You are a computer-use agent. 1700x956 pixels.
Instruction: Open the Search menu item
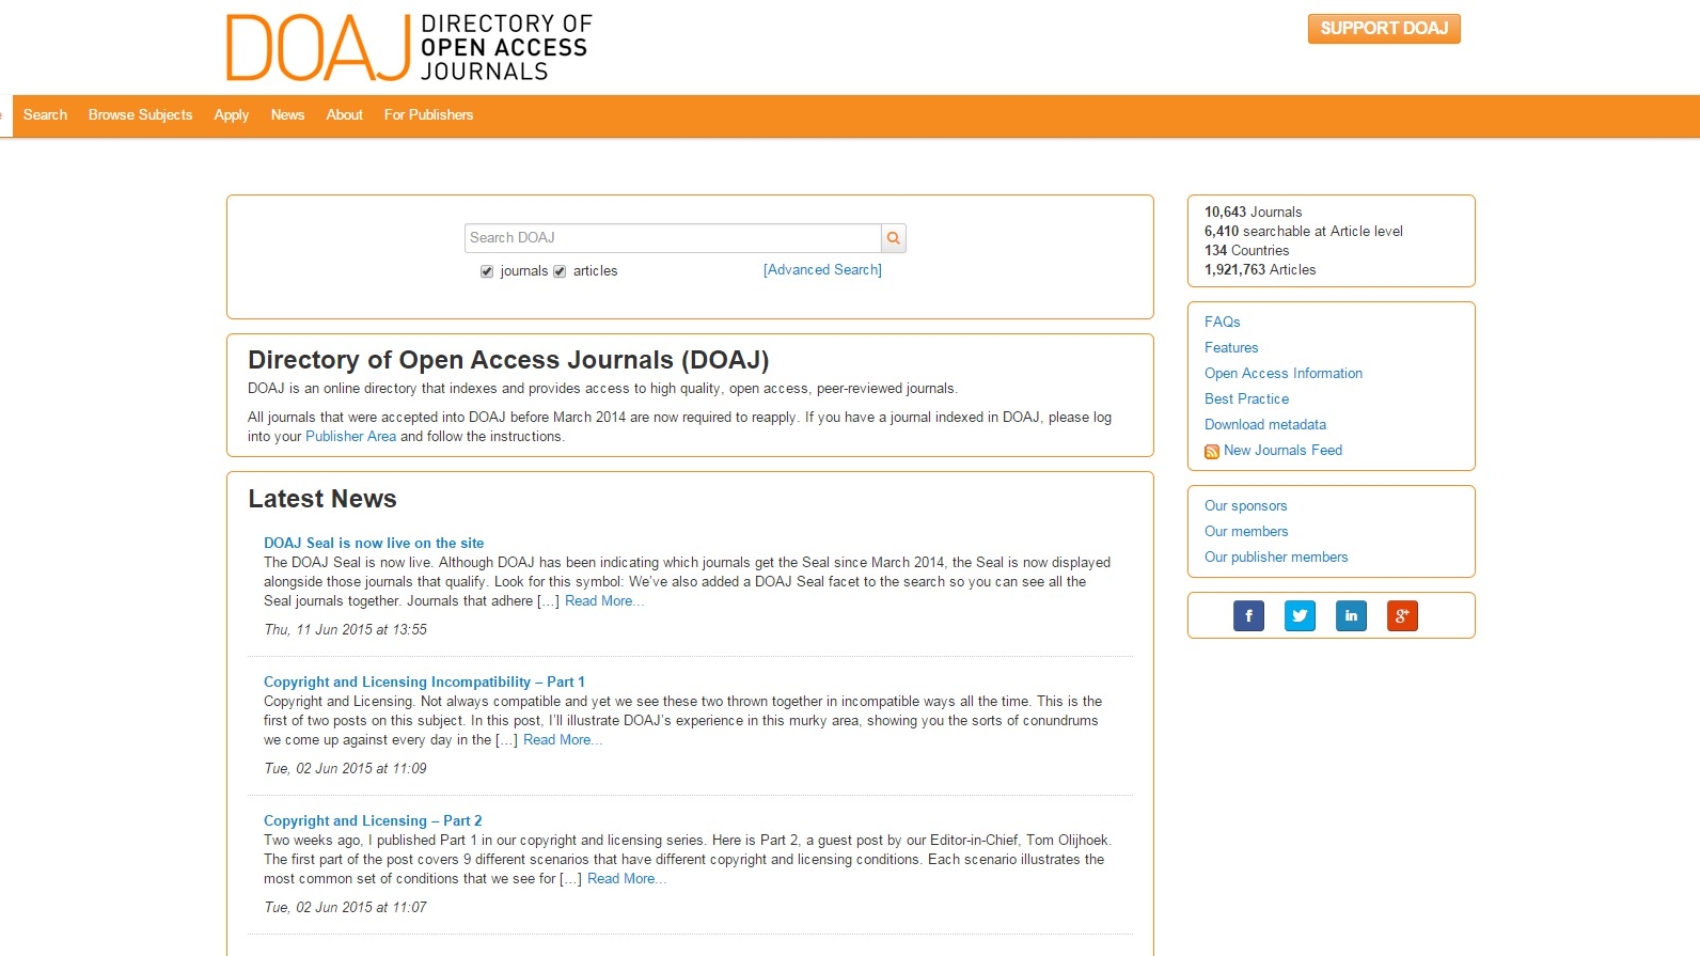(x=45, y=115)
